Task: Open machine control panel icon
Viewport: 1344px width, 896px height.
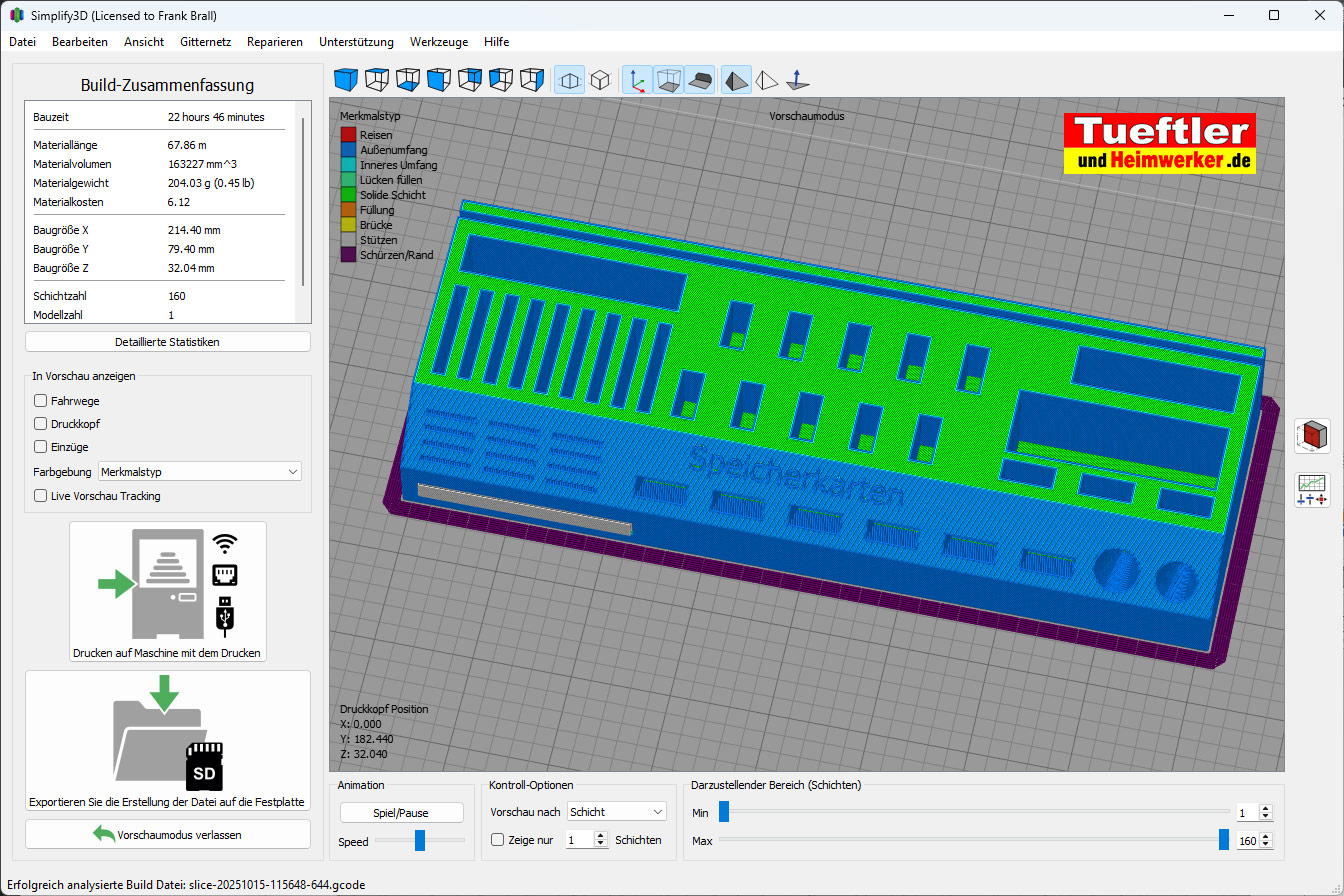Action: coord(1311,489)
